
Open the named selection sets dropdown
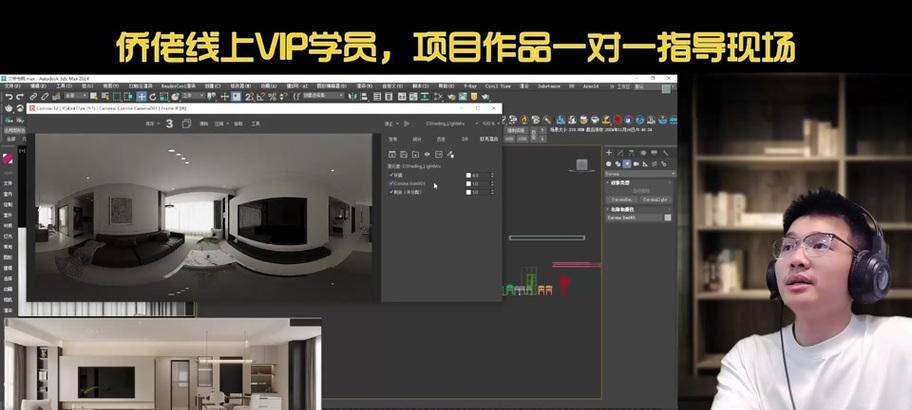[323, 97]
